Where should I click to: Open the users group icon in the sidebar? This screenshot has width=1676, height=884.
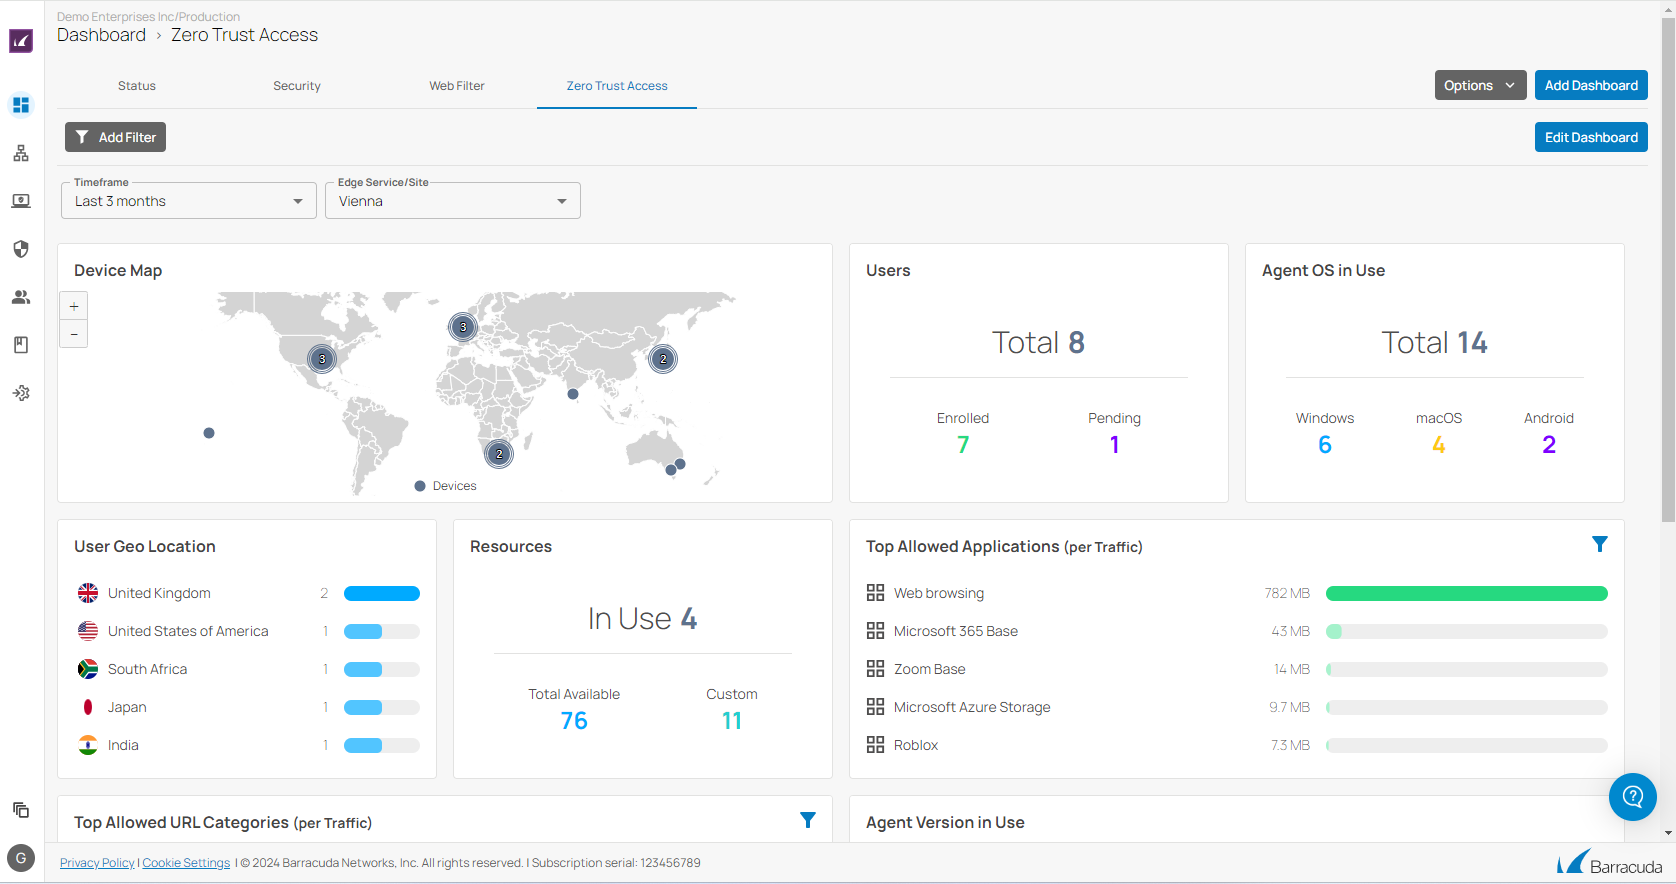tap(21, 297)
